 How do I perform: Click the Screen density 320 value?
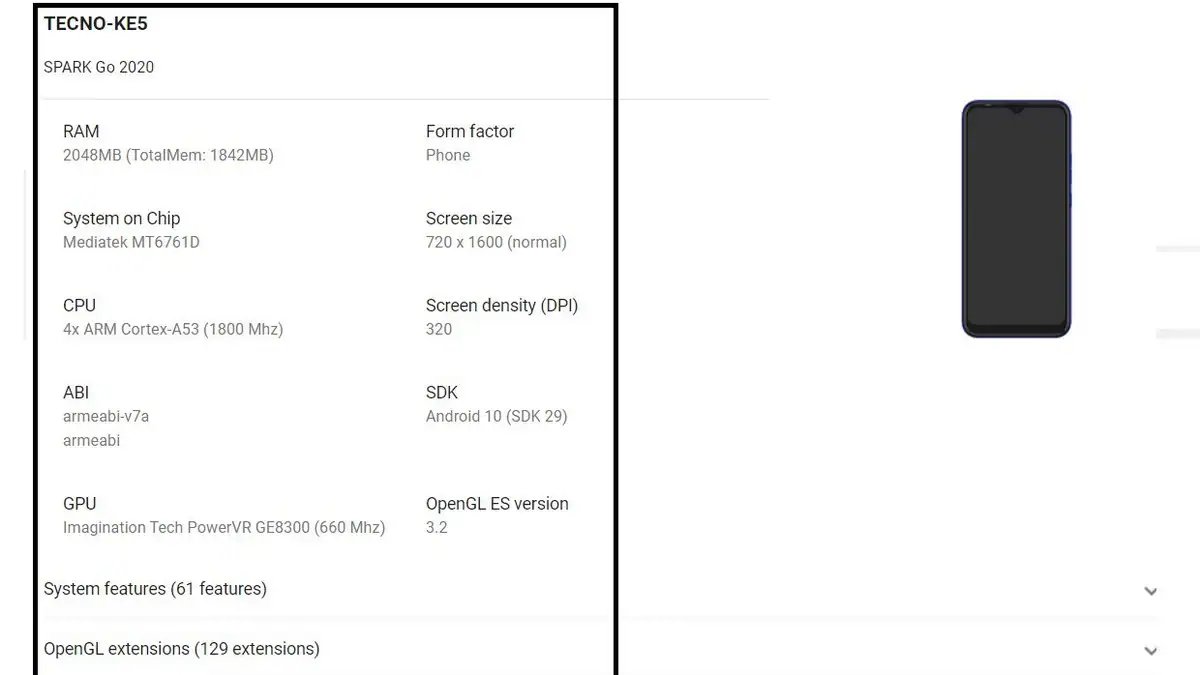pos(439,329)
